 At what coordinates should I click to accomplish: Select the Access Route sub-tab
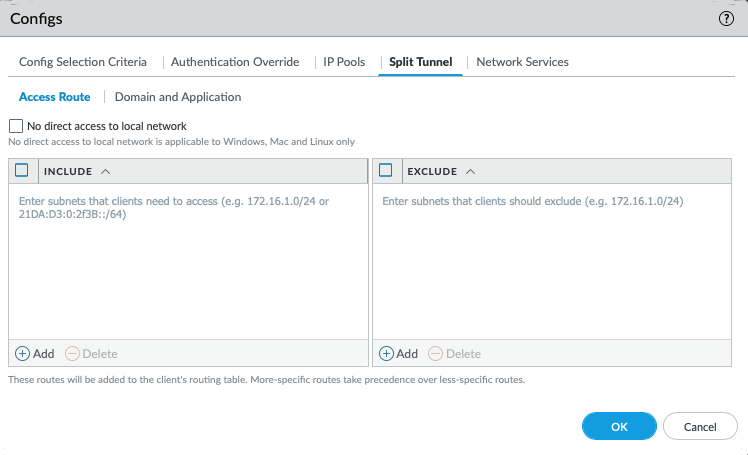pyautogui.click(x=54, y=97)
